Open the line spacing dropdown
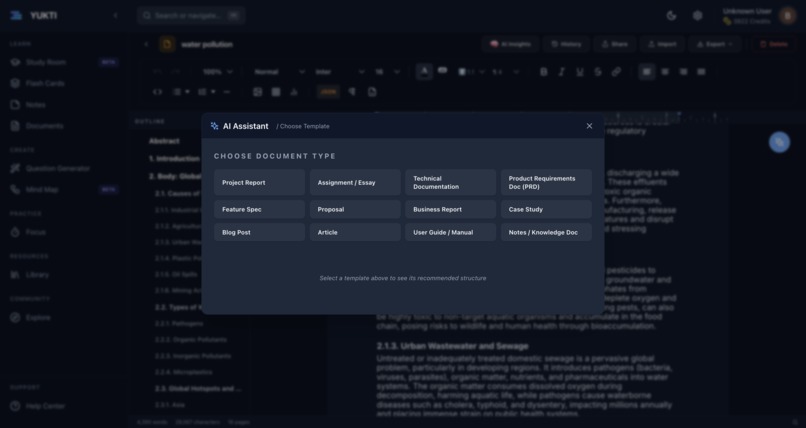Viewport: 806px width, 428px height. point(505,72)
